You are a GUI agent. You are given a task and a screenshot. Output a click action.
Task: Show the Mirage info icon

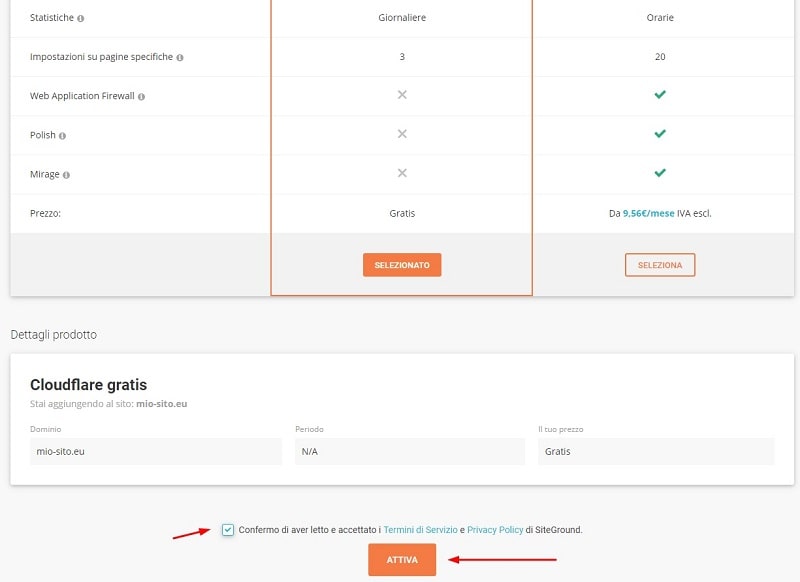coord(66,175)
